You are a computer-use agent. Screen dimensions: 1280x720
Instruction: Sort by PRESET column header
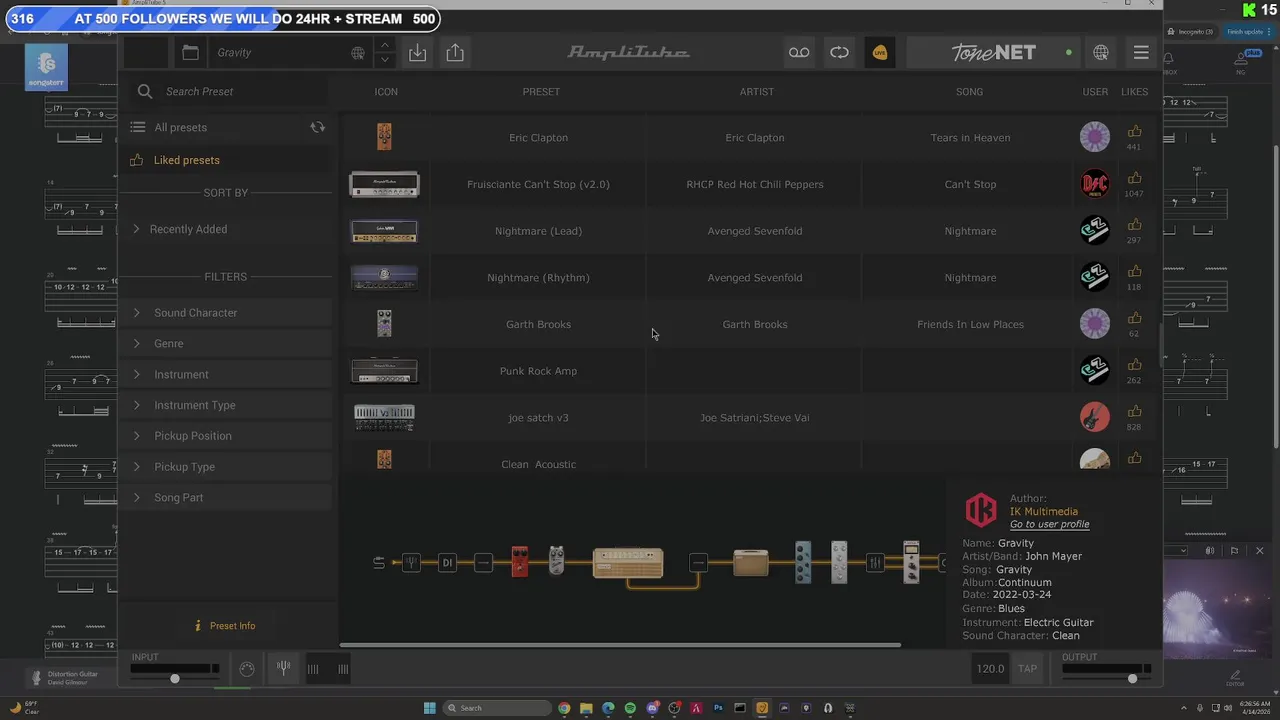(x=541, y=92)
